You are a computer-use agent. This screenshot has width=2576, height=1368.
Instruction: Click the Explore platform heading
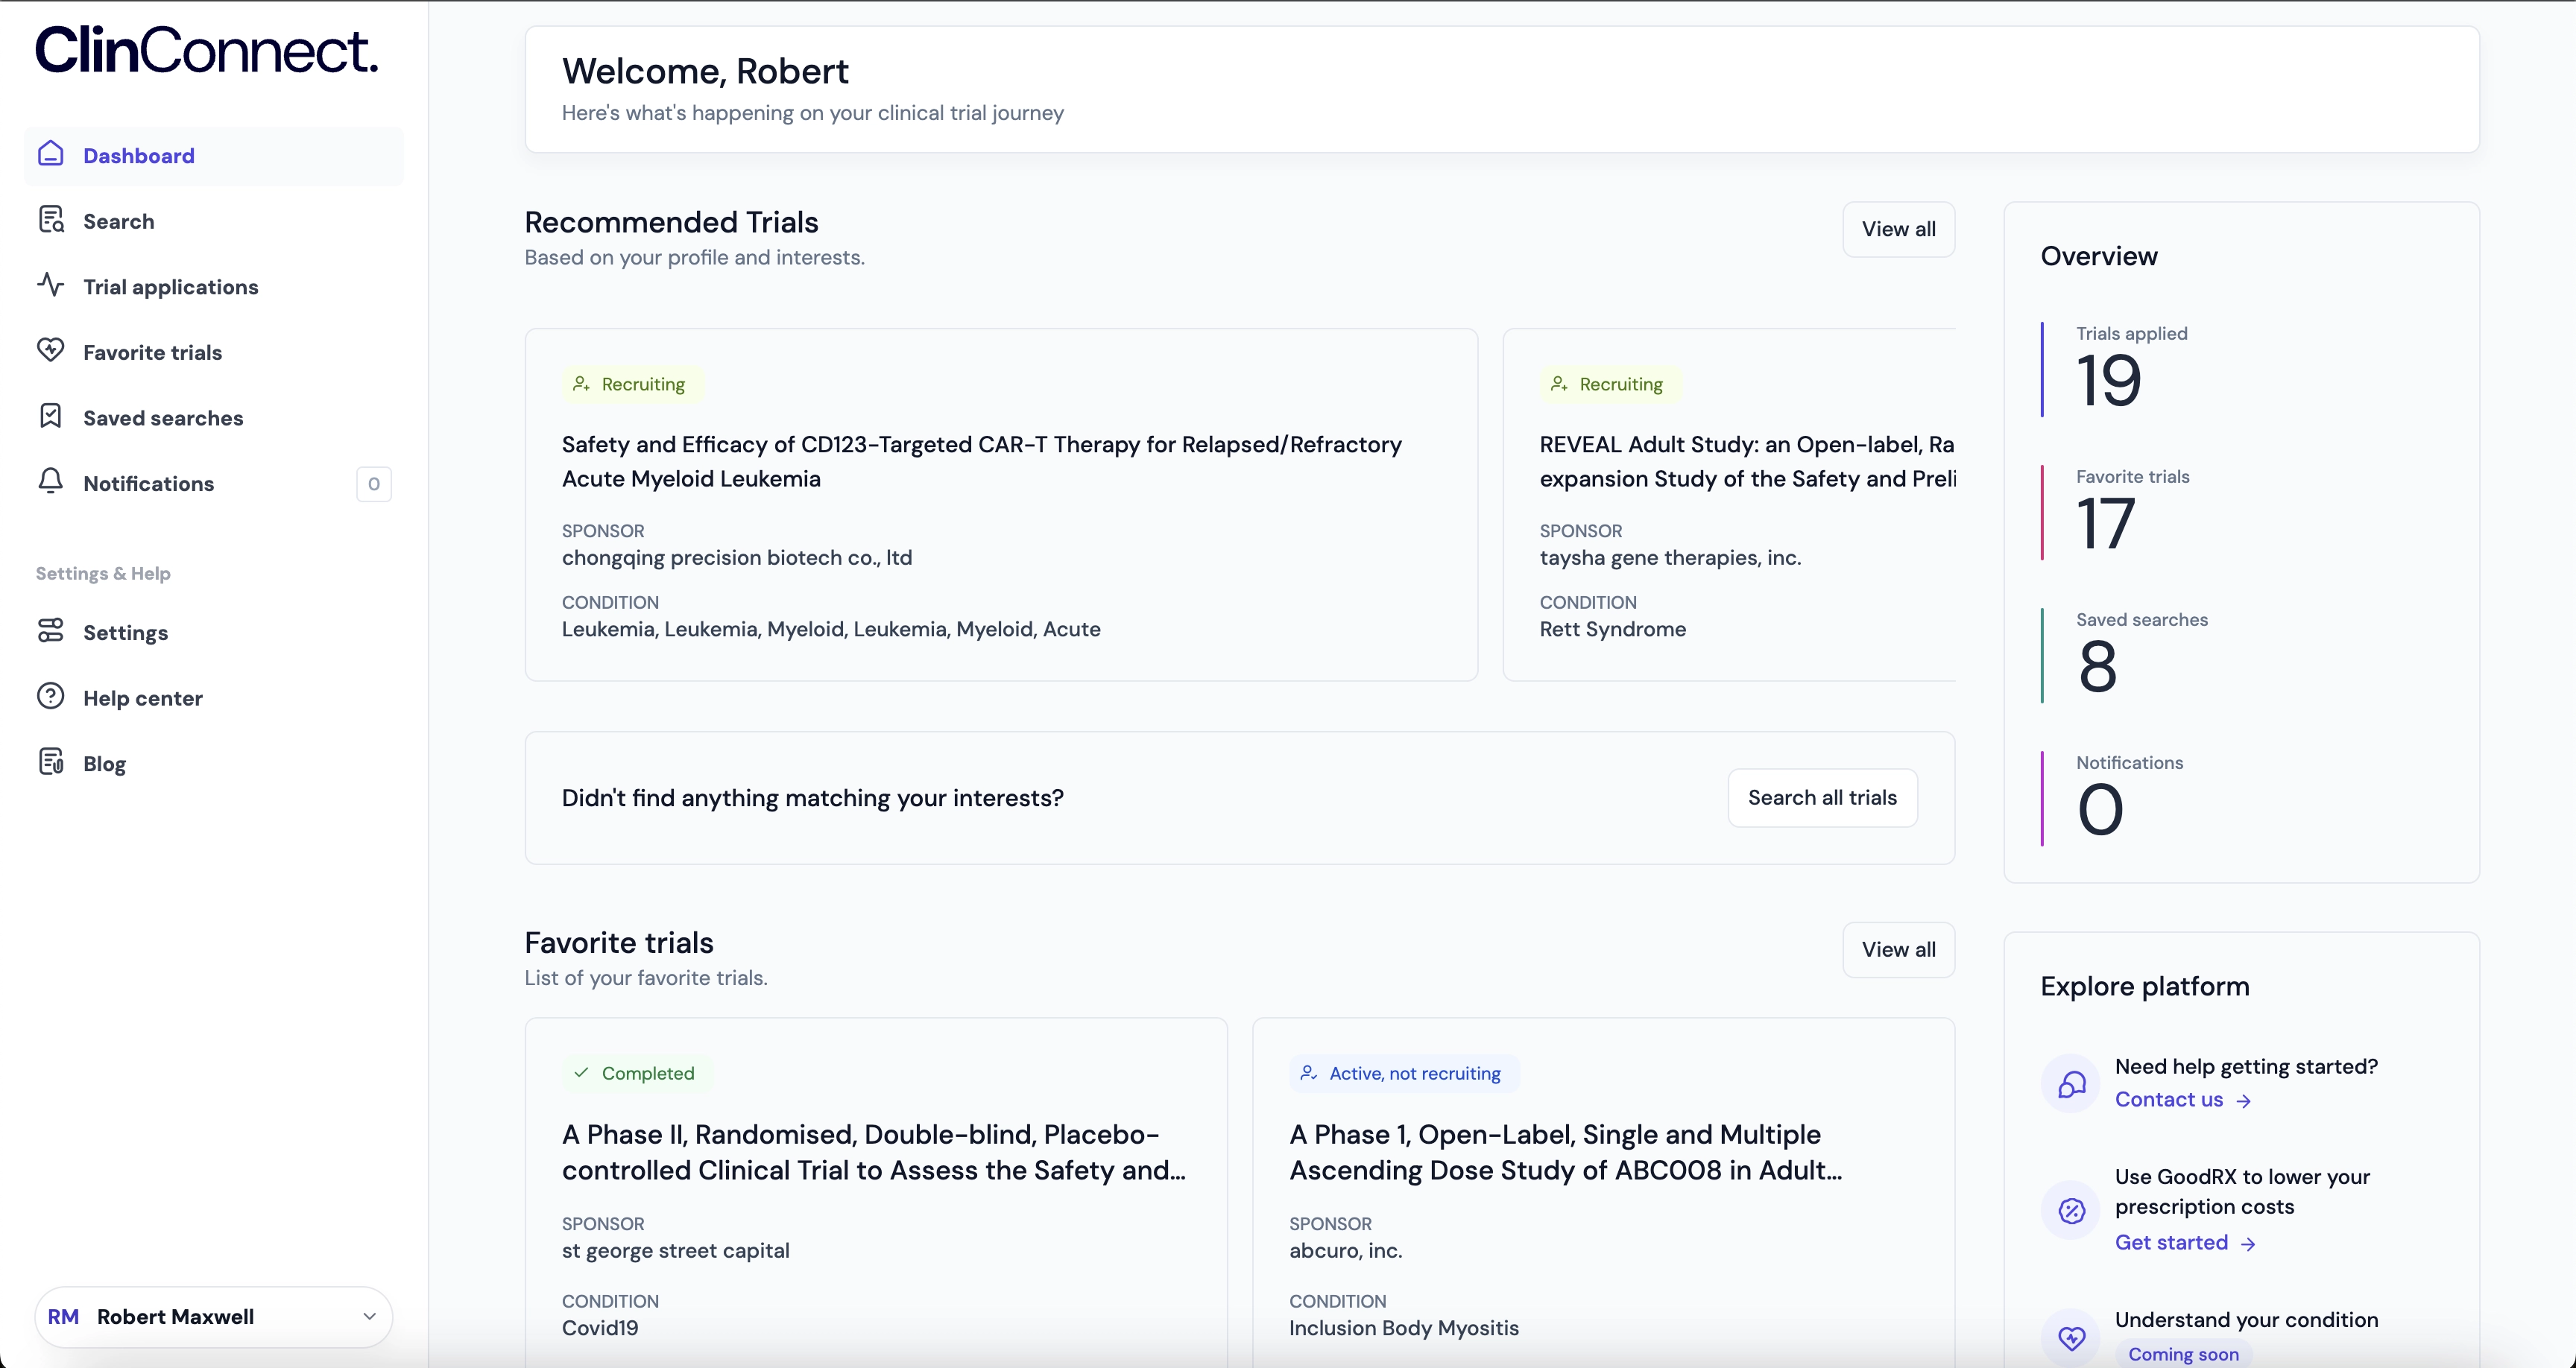point(2145,986)
